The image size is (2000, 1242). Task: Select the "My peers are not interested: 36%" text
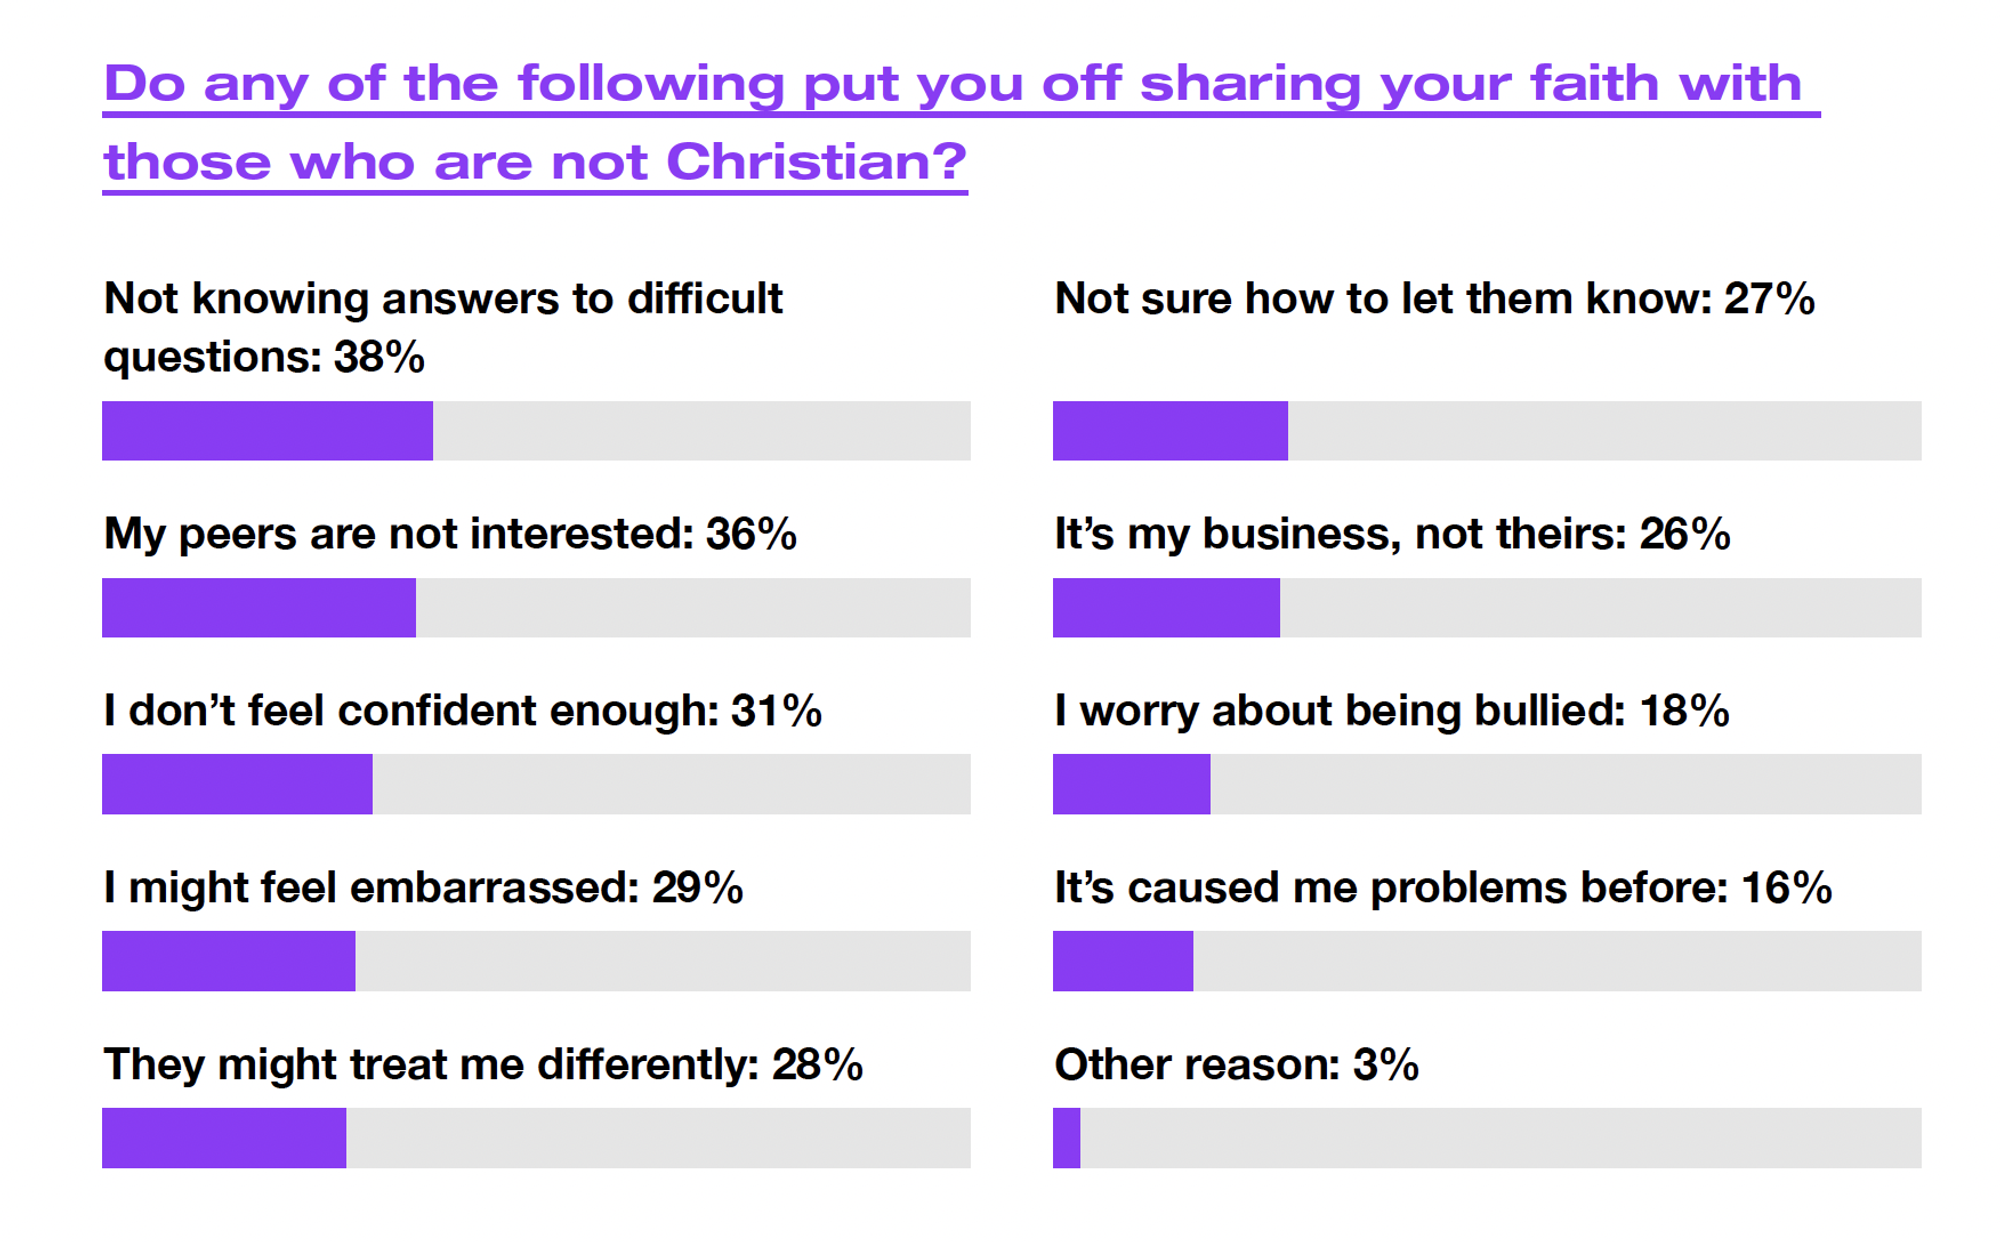[x=450, y=534]
